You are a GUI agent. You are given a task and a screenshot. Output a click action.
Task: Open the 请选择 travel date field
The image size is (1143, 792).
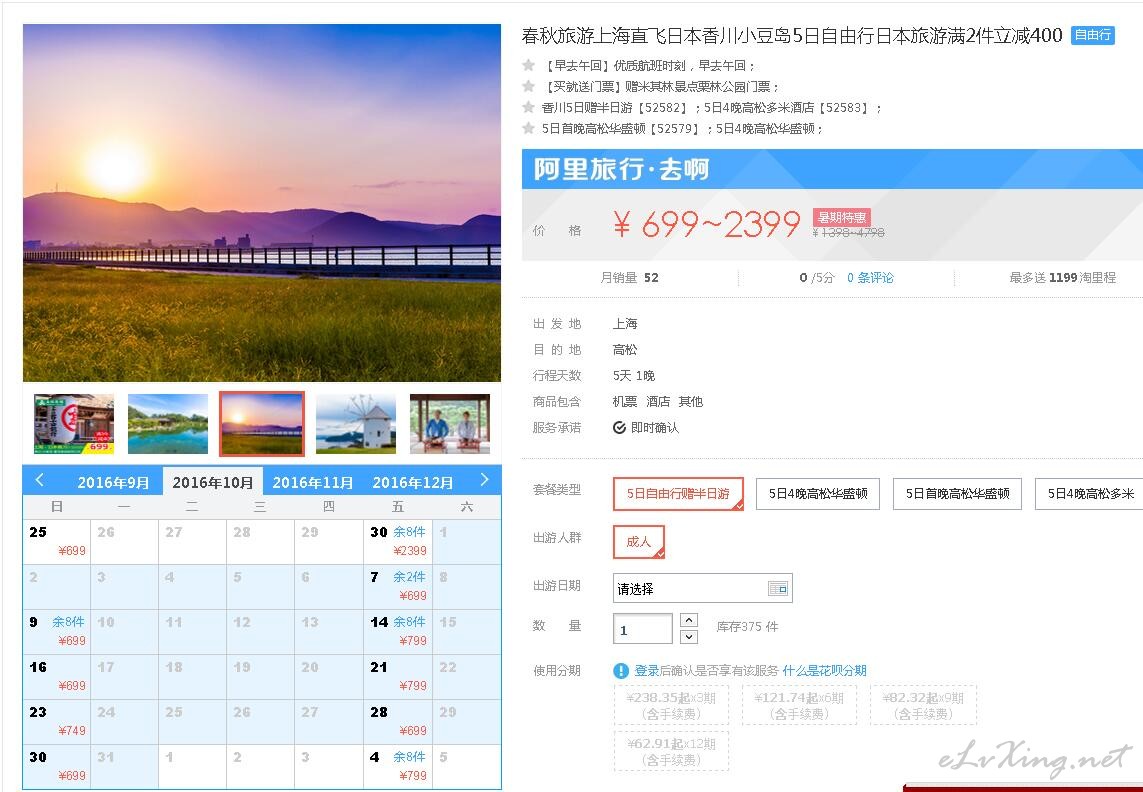(x=703, y=588)
